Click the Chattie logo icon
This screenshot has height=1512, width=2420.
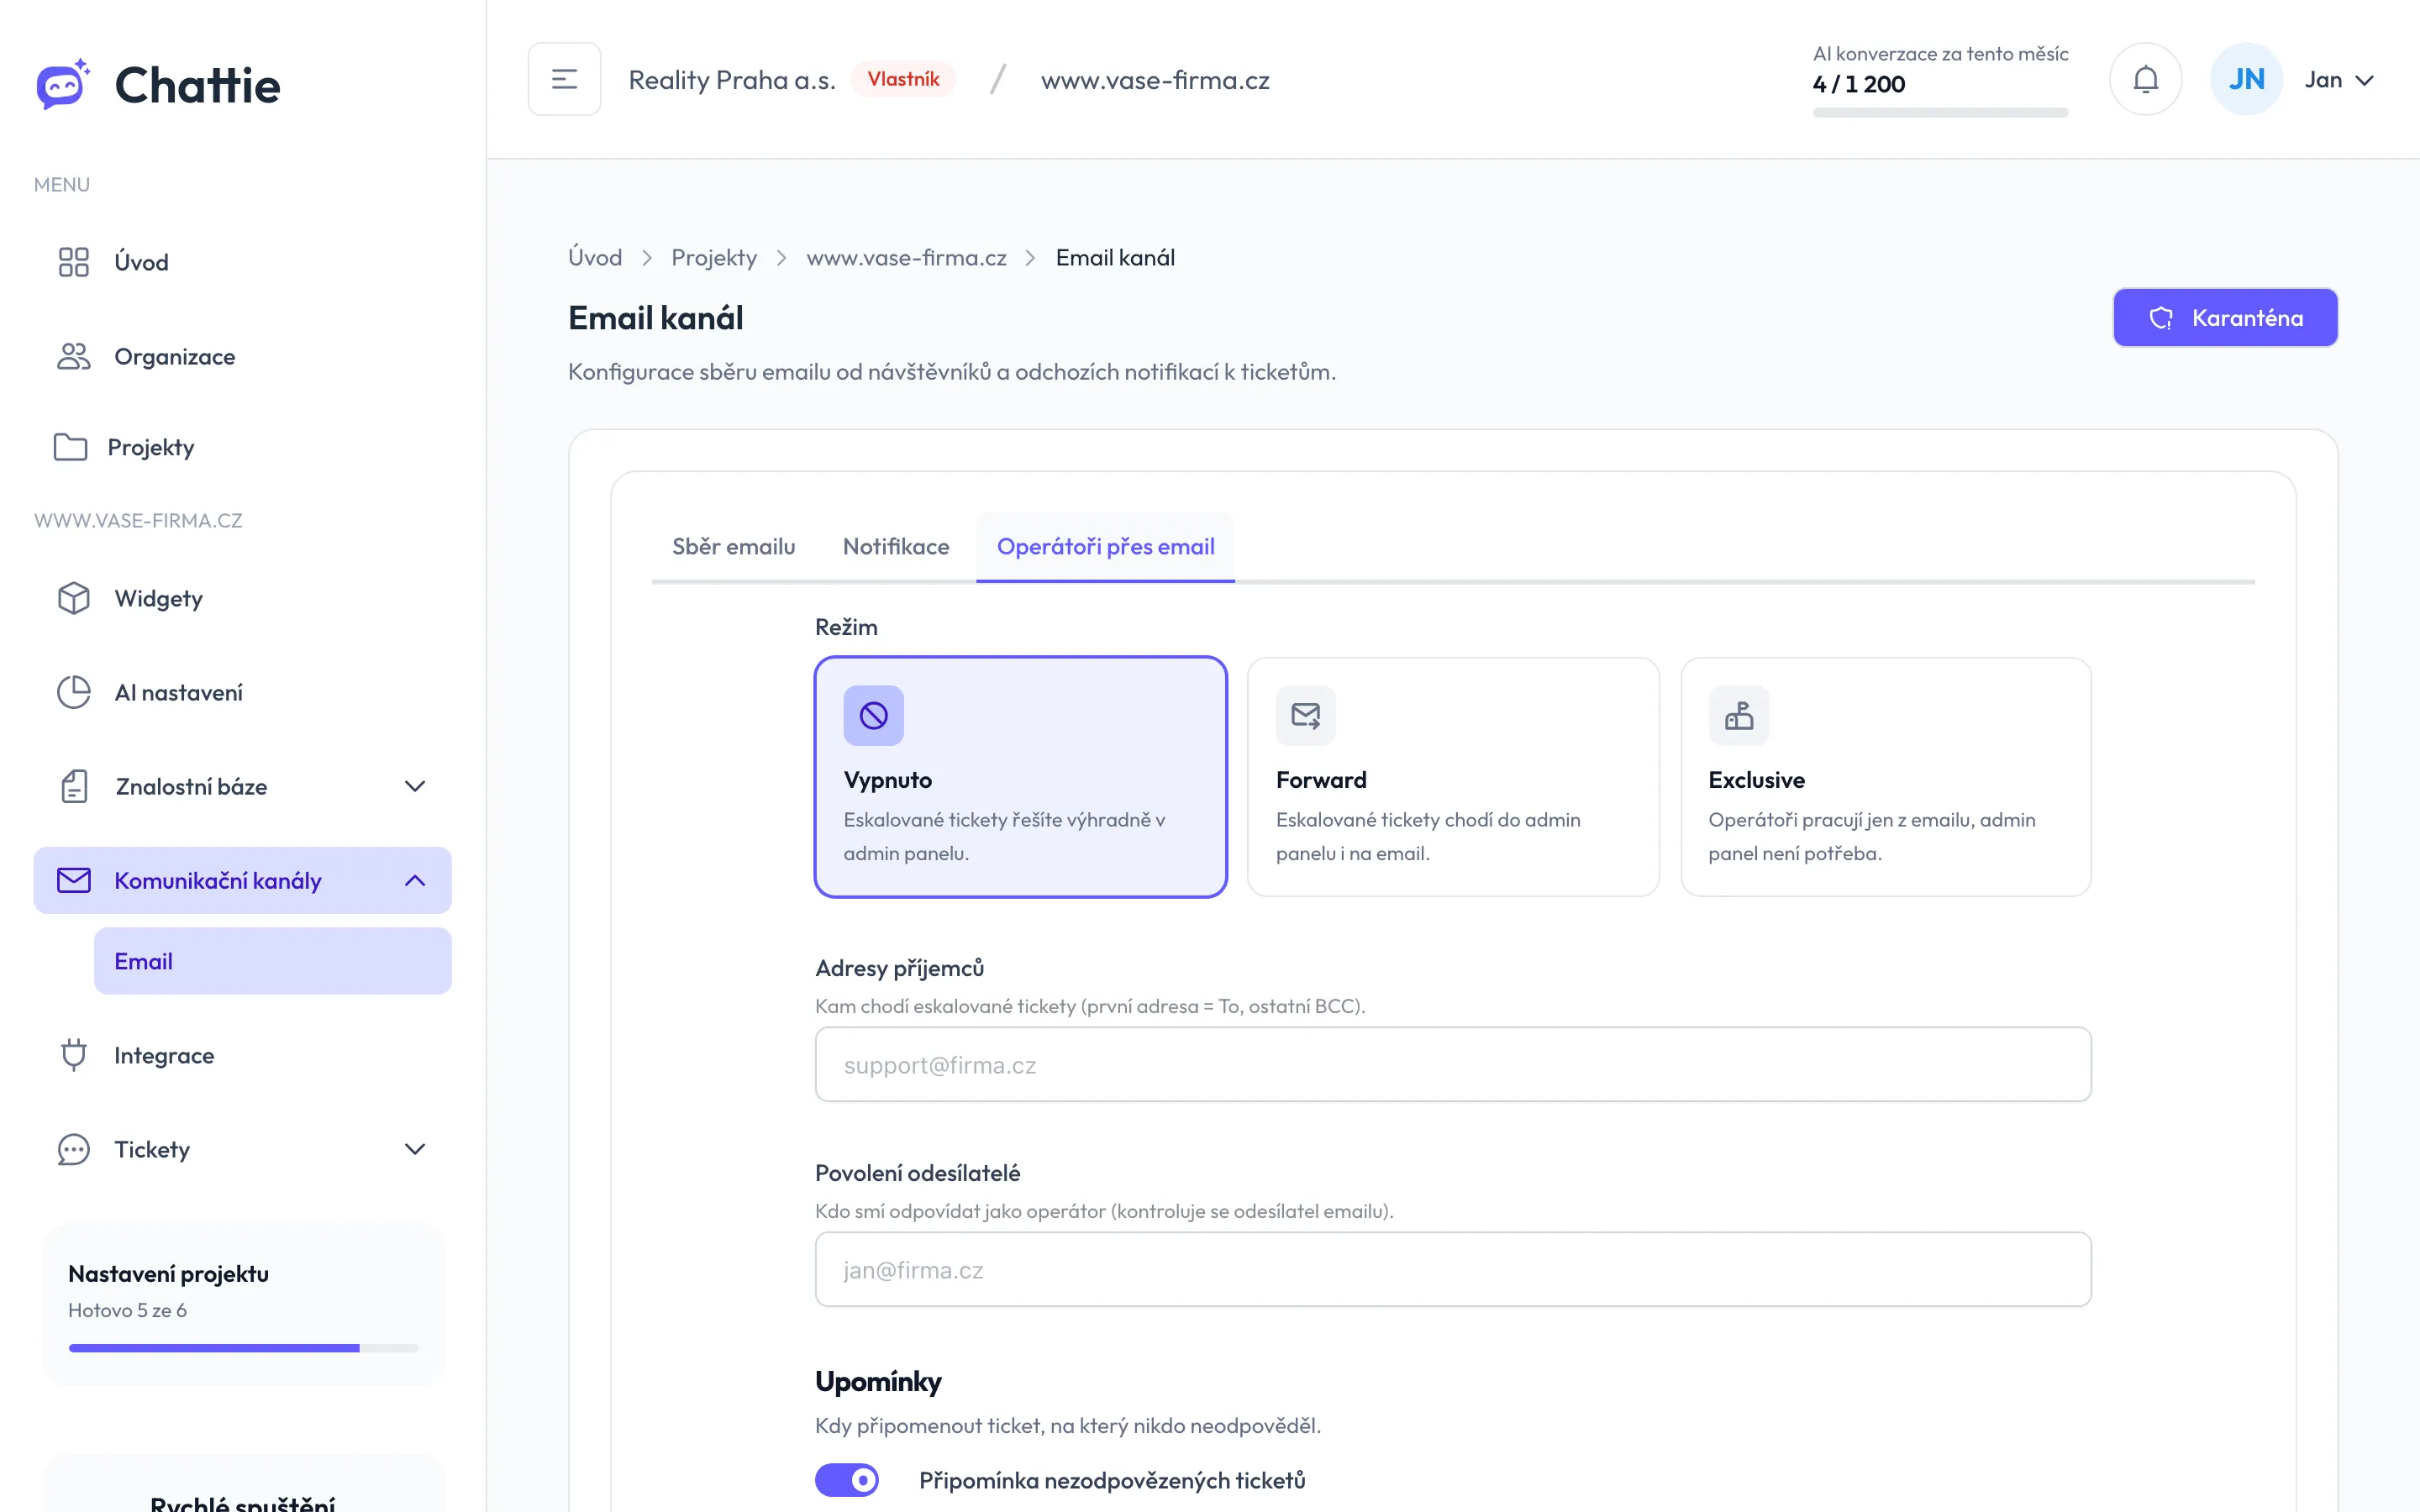[x=63, y=84]
